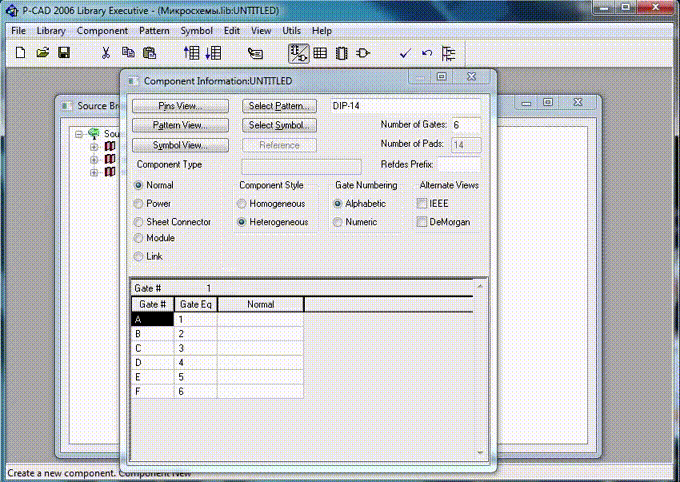
Task: Click the Refdes Prefix input field
Action: (x=459, y=164)
